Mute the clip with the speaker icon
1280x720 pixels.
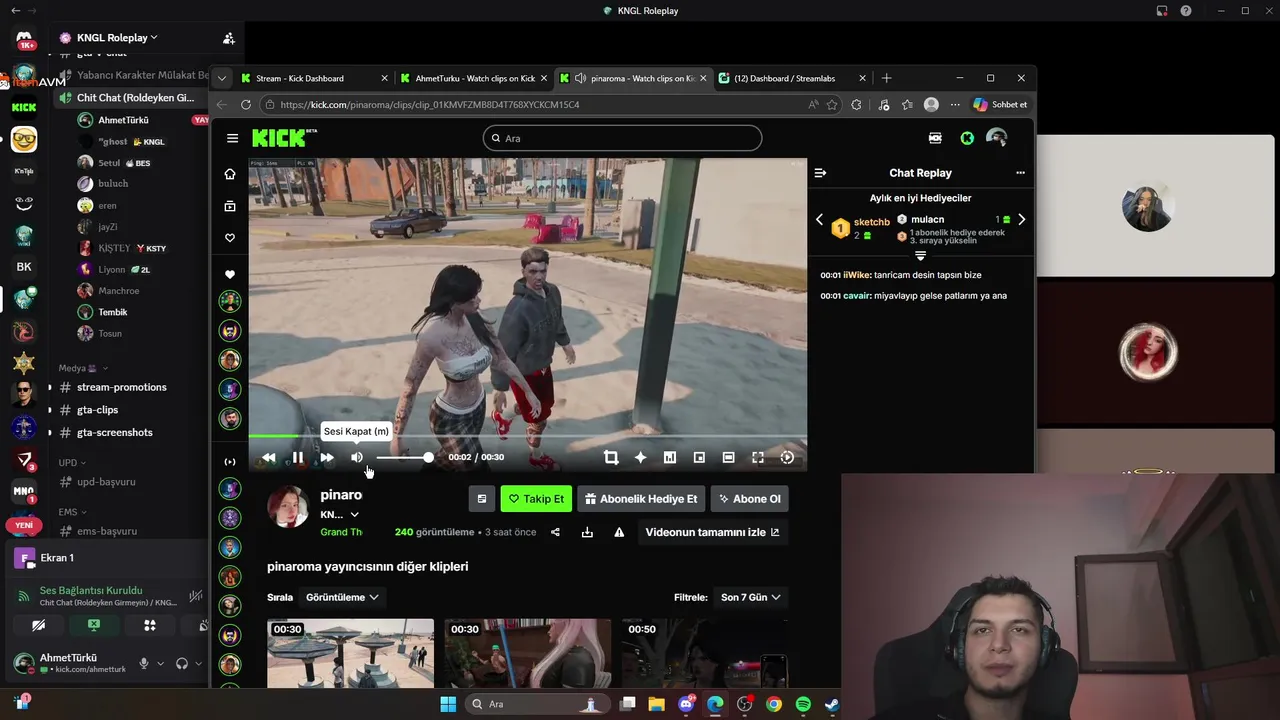tap(357, 457)
